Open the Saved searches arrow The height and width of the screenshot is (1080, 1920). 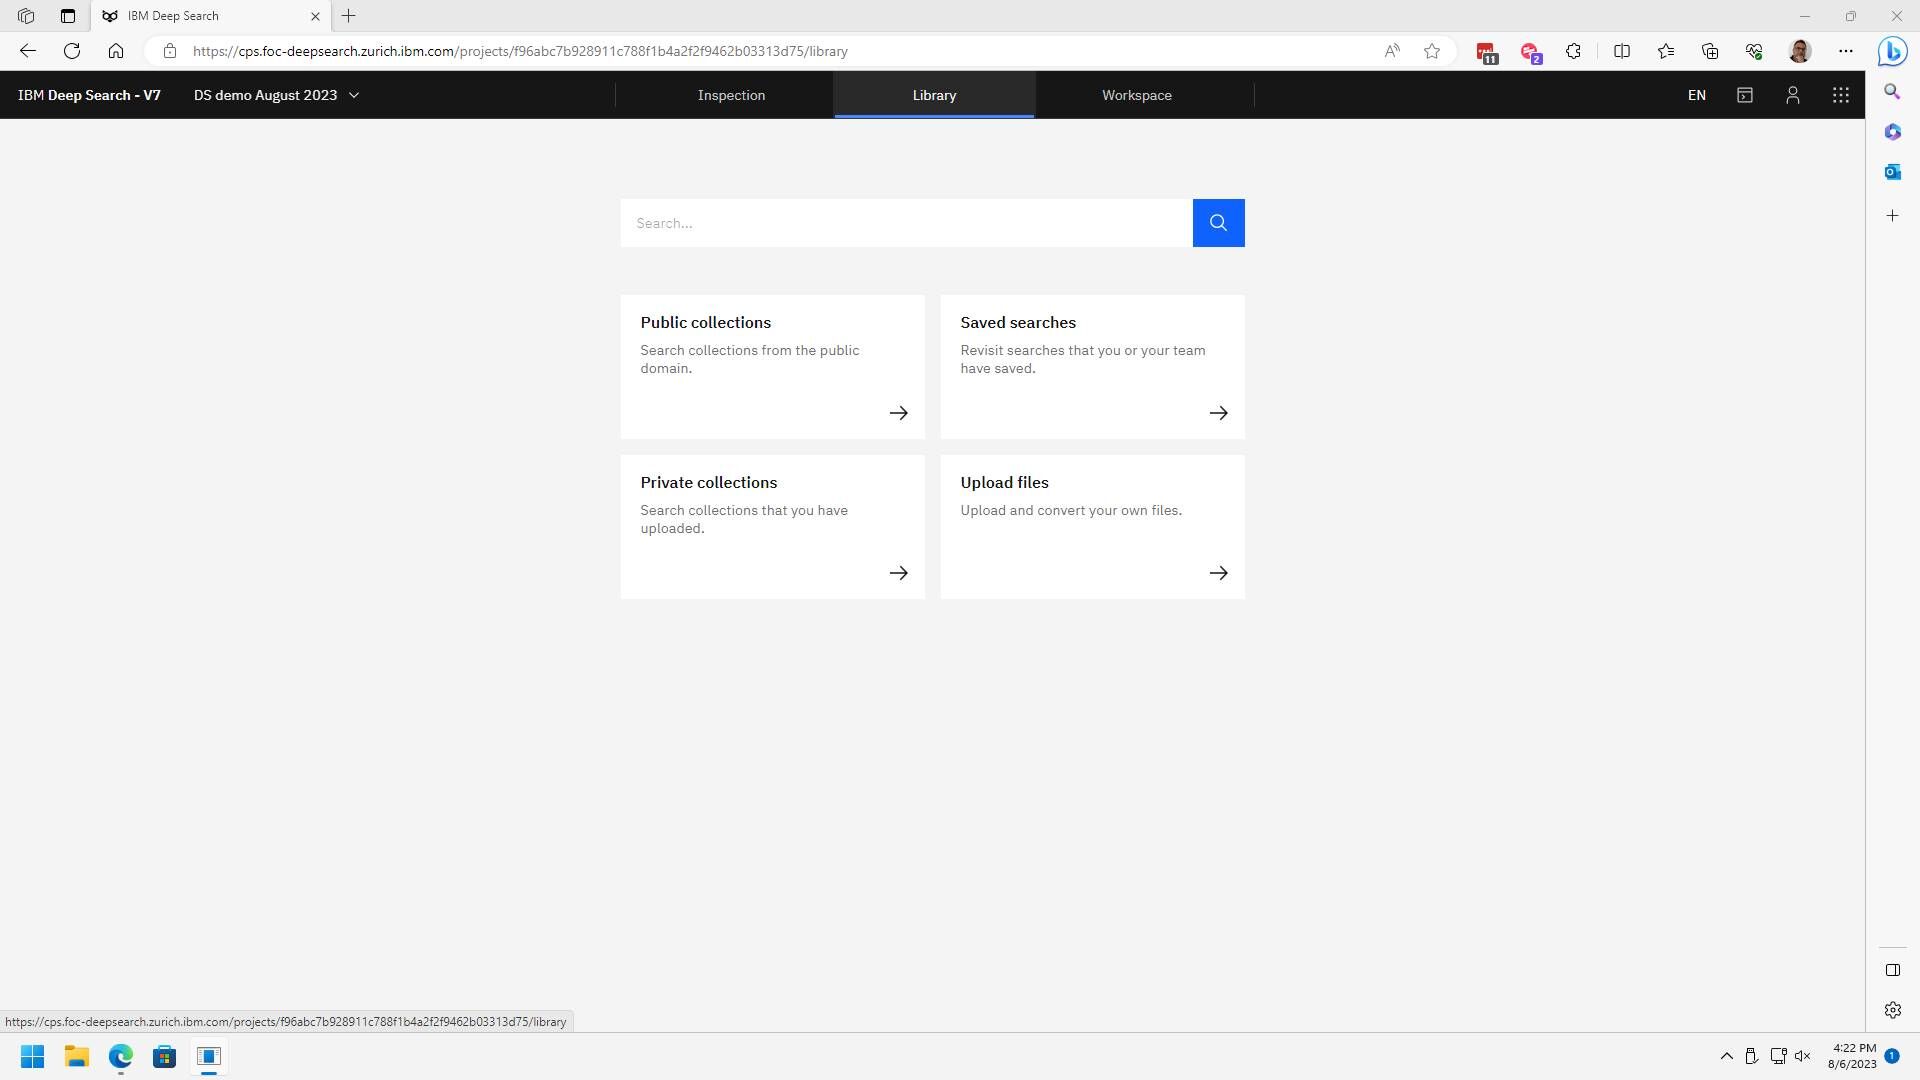(1218, 413)
